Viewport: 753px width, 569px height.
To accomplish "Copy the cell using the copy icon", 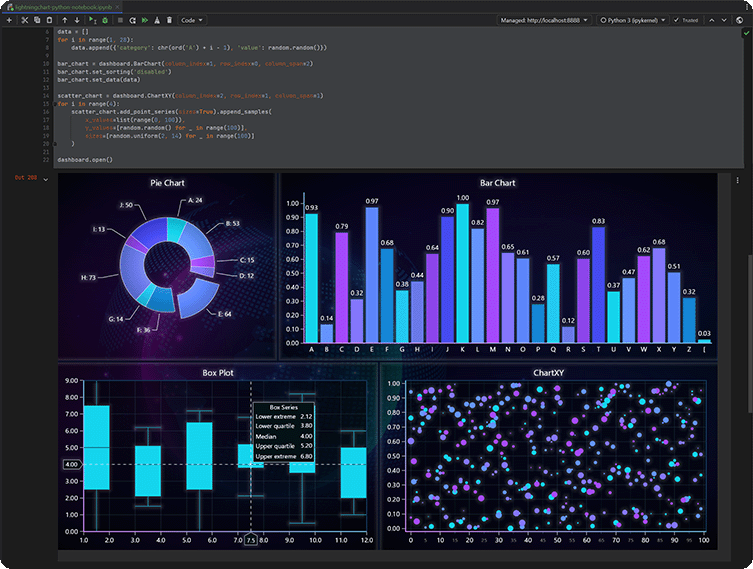I will click(x=37, y=20).
